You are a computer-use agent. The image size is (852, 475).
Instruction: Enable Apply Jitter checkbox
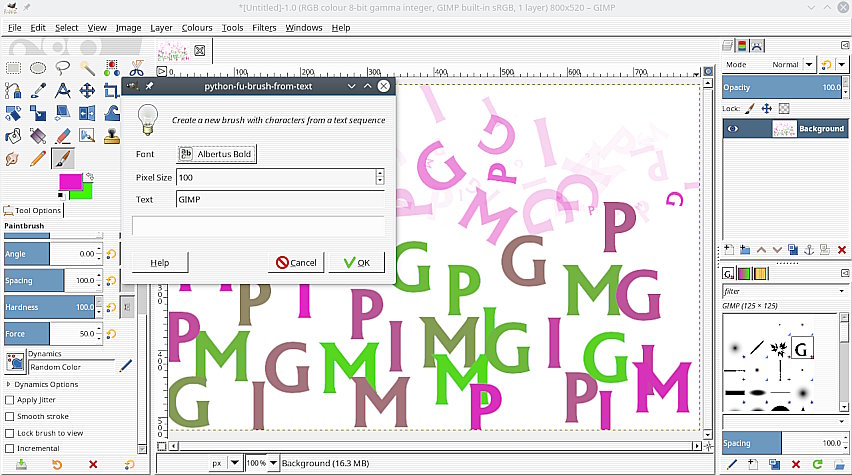9,400
